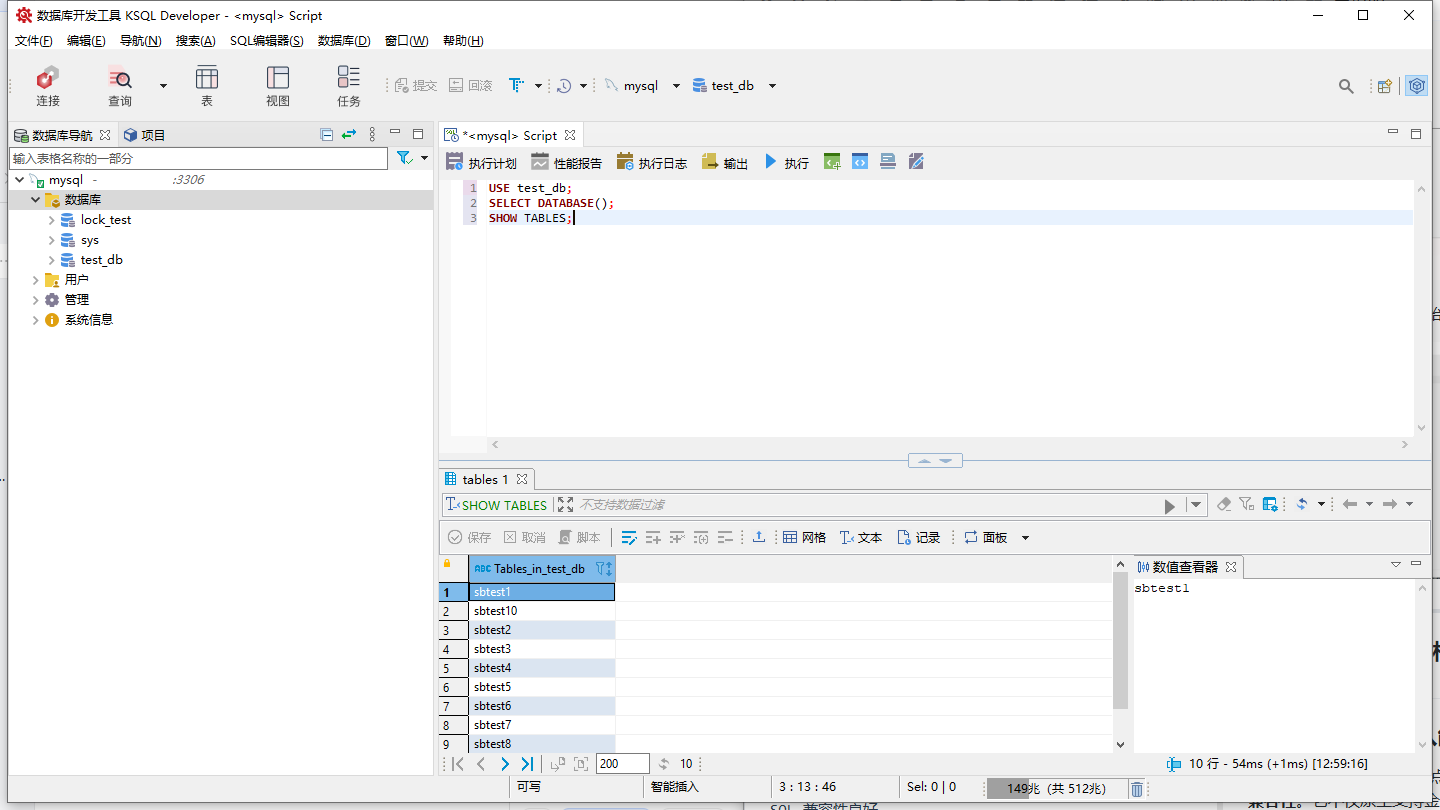
Task: Open the 视图 (View) tool
Action: pyautogui.click(x=278, y=86)
